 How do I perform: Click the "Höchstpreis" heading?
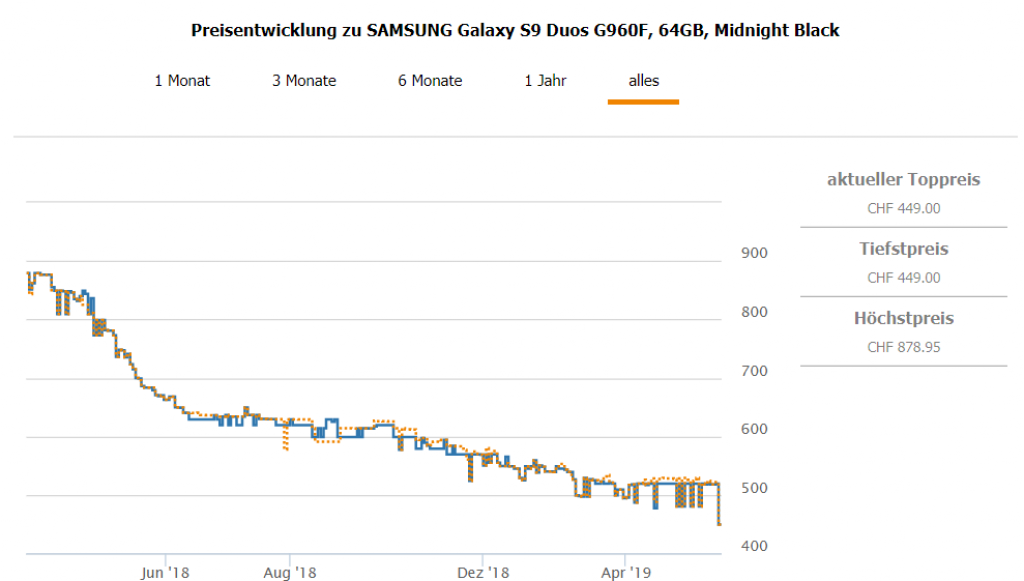(x=903, y=319)
